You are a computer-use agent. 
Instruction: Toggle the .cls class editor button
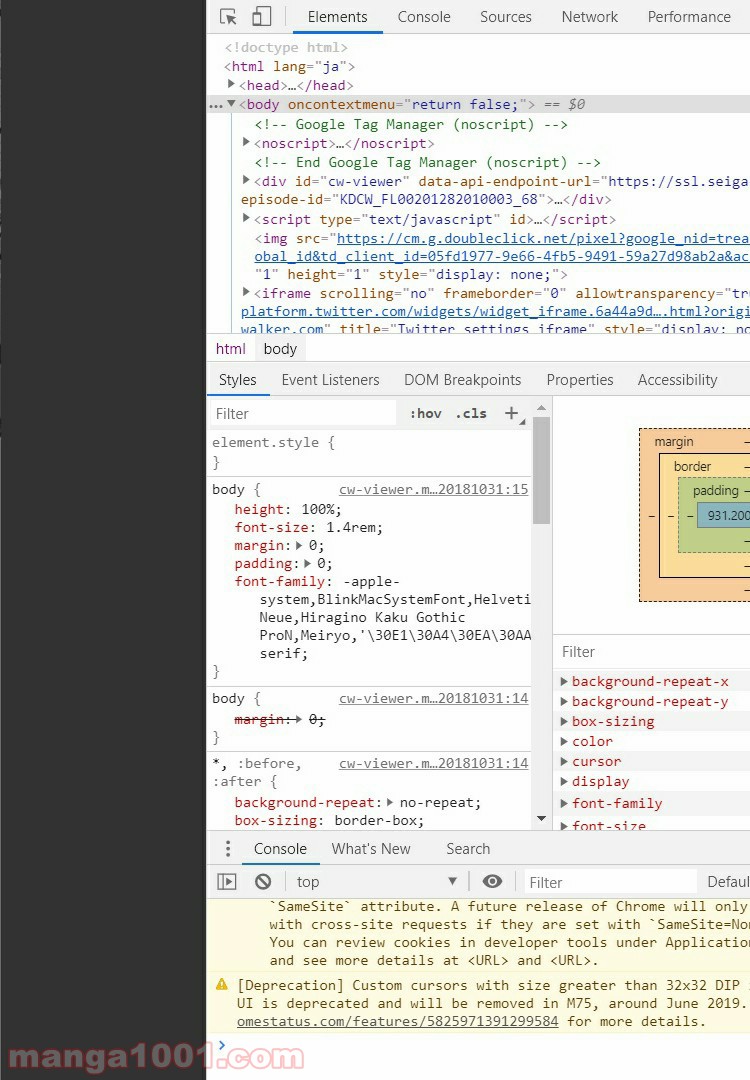point(471,413)
